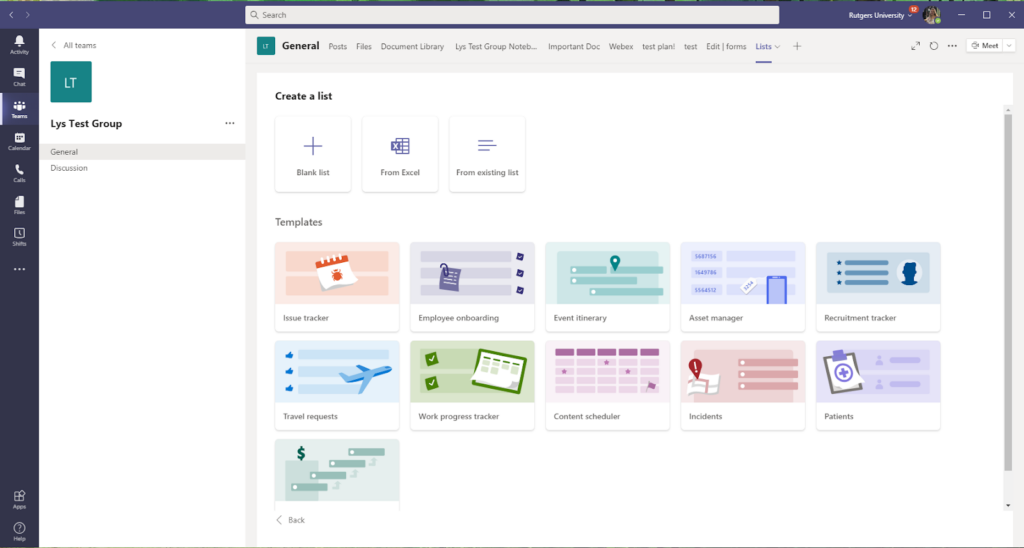Open the Calendar app icon
The image size is (1024, 548).
tap(19, 140)
